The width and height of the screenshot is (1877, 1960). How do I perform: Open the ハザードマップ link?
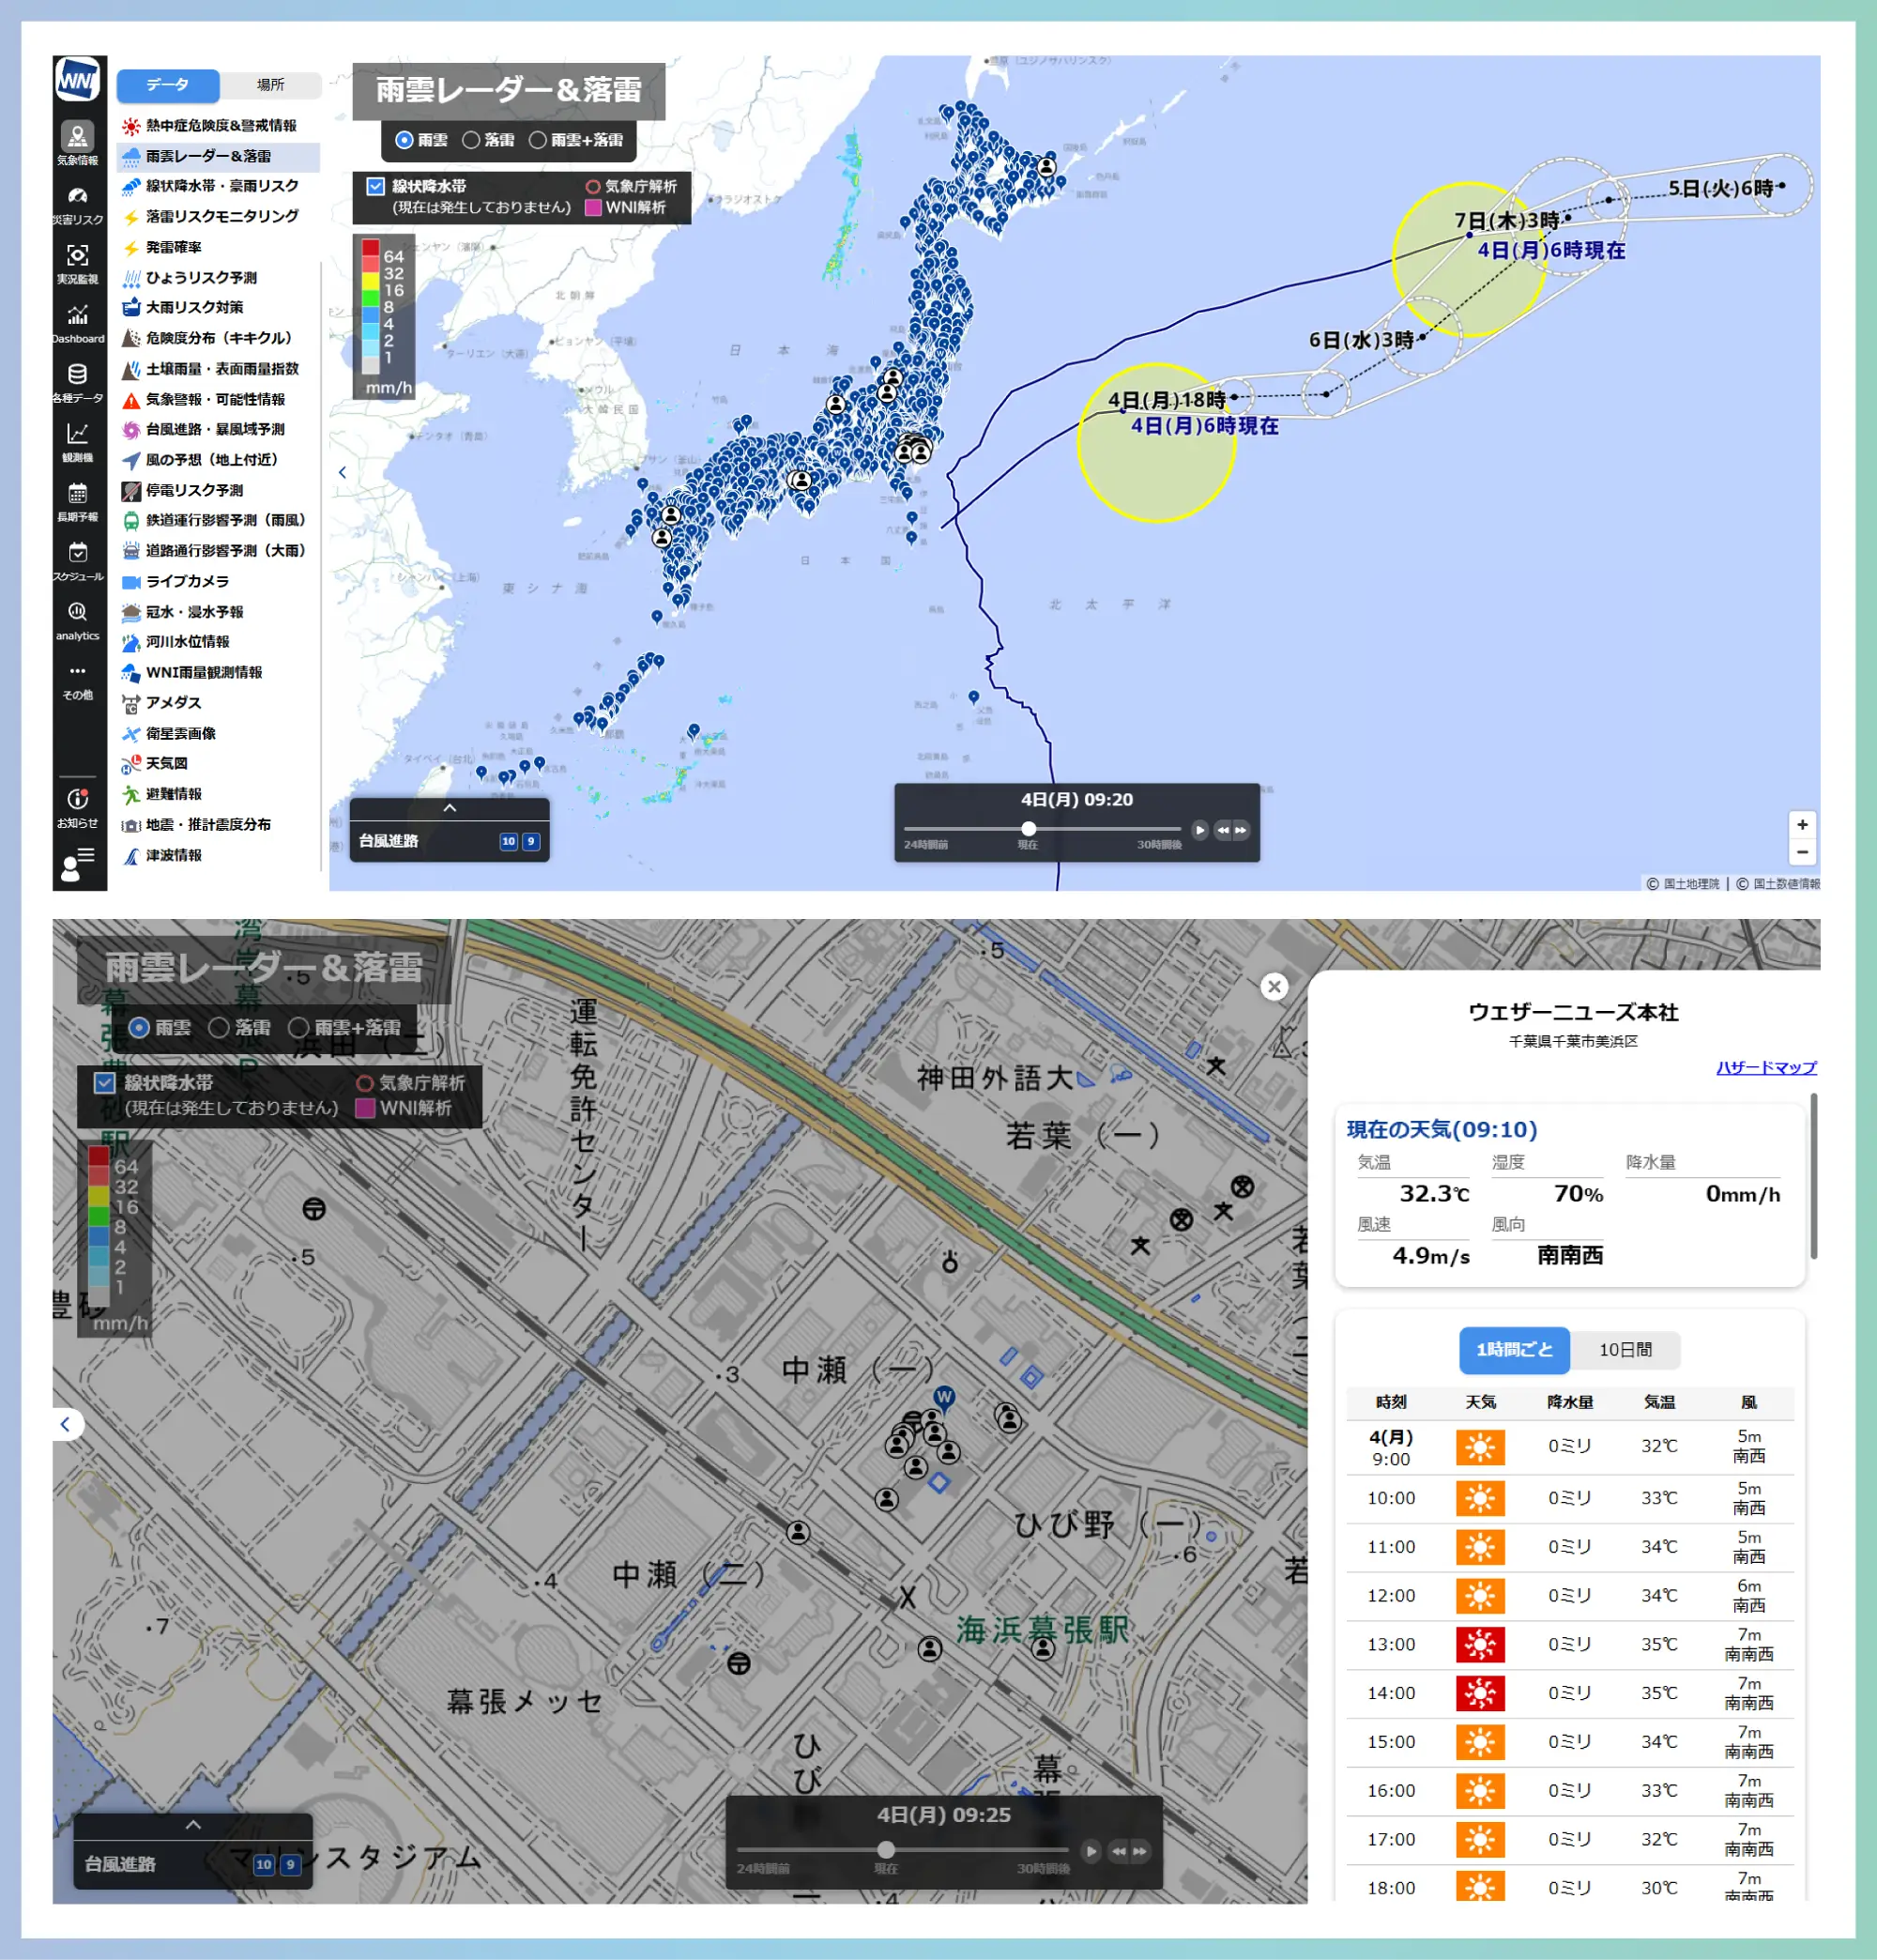pos(1765,1067)
